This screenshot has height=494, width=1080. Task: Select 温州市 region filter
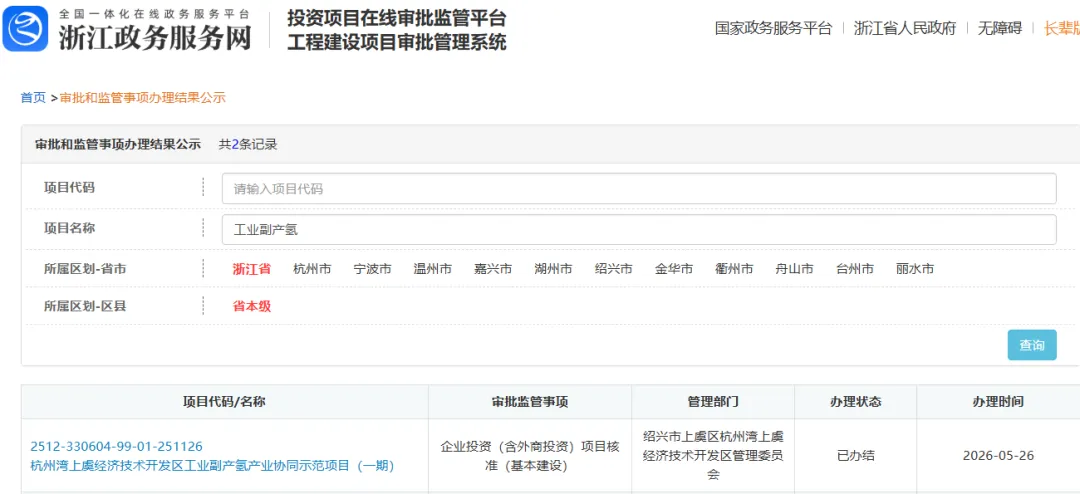[x=433, y=269]
